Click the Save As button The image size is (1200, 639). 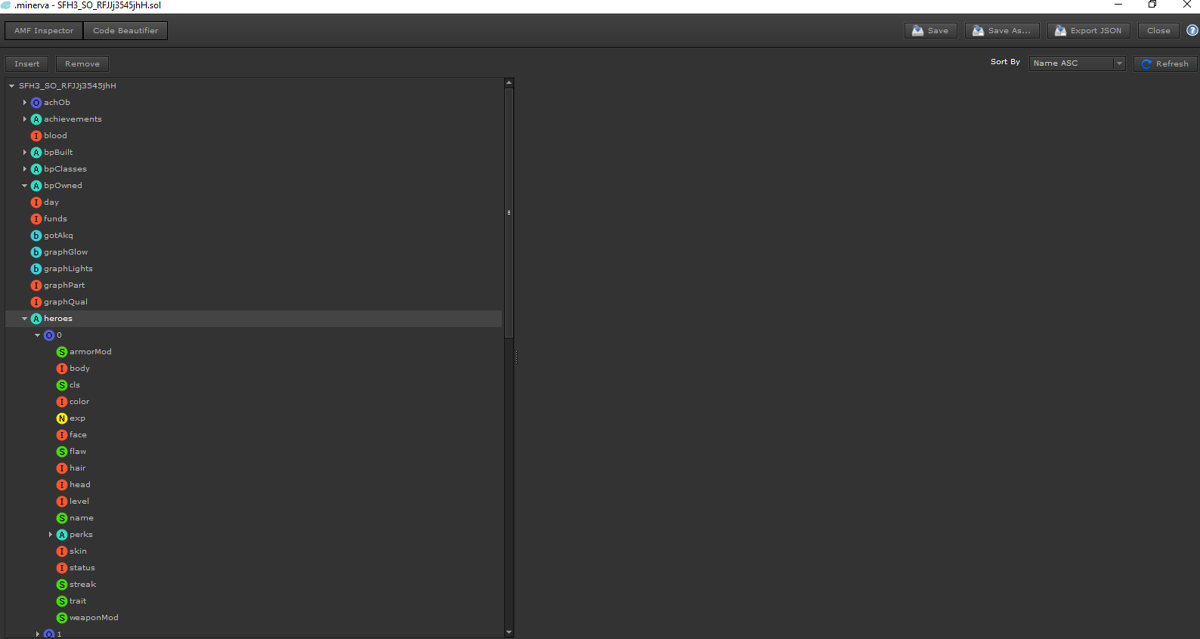[1003, 31]
